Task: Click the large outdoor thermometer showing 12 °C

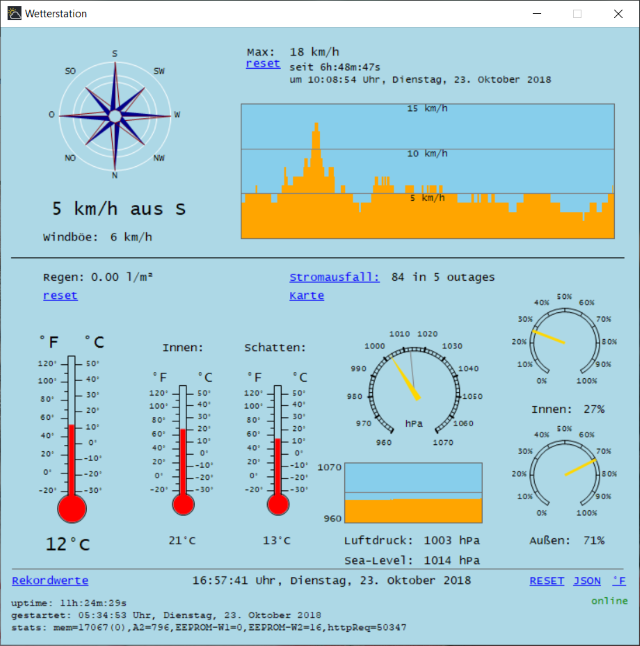Action: (72, 440)
